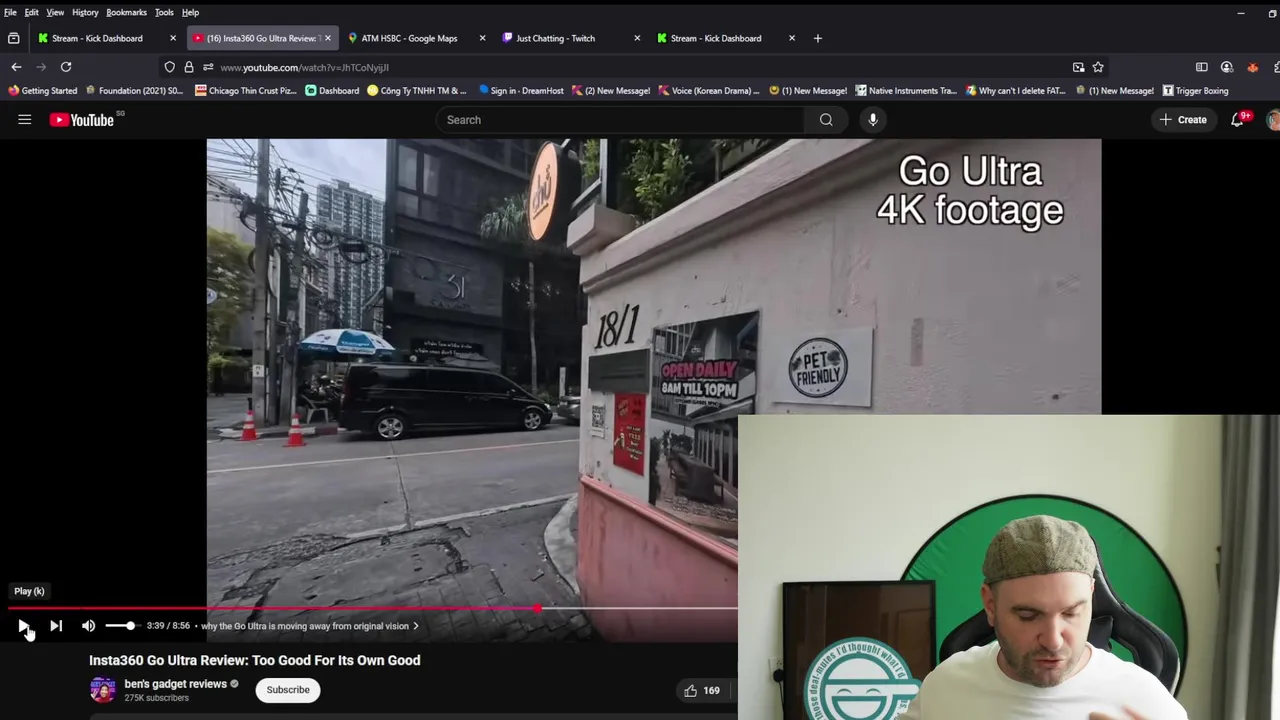Open the Firefox File menu
Image resolution: width=1280 pixels, height=720 pixels.
[10, 12]
